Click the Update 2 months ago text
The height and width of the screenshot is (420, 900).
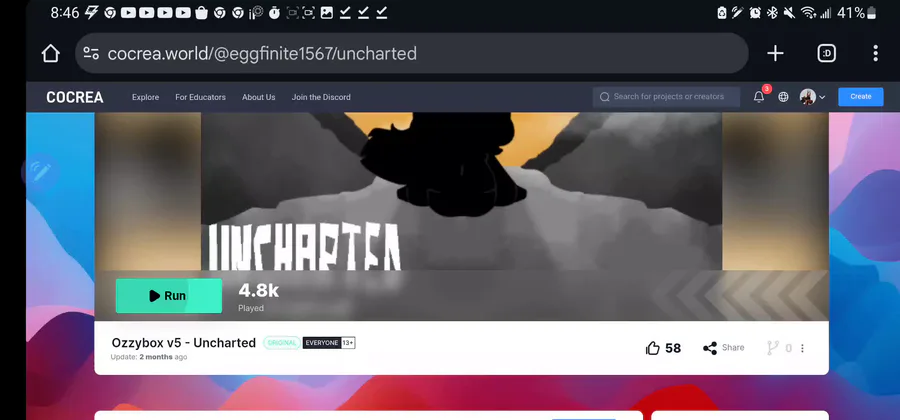click(149, 357)
